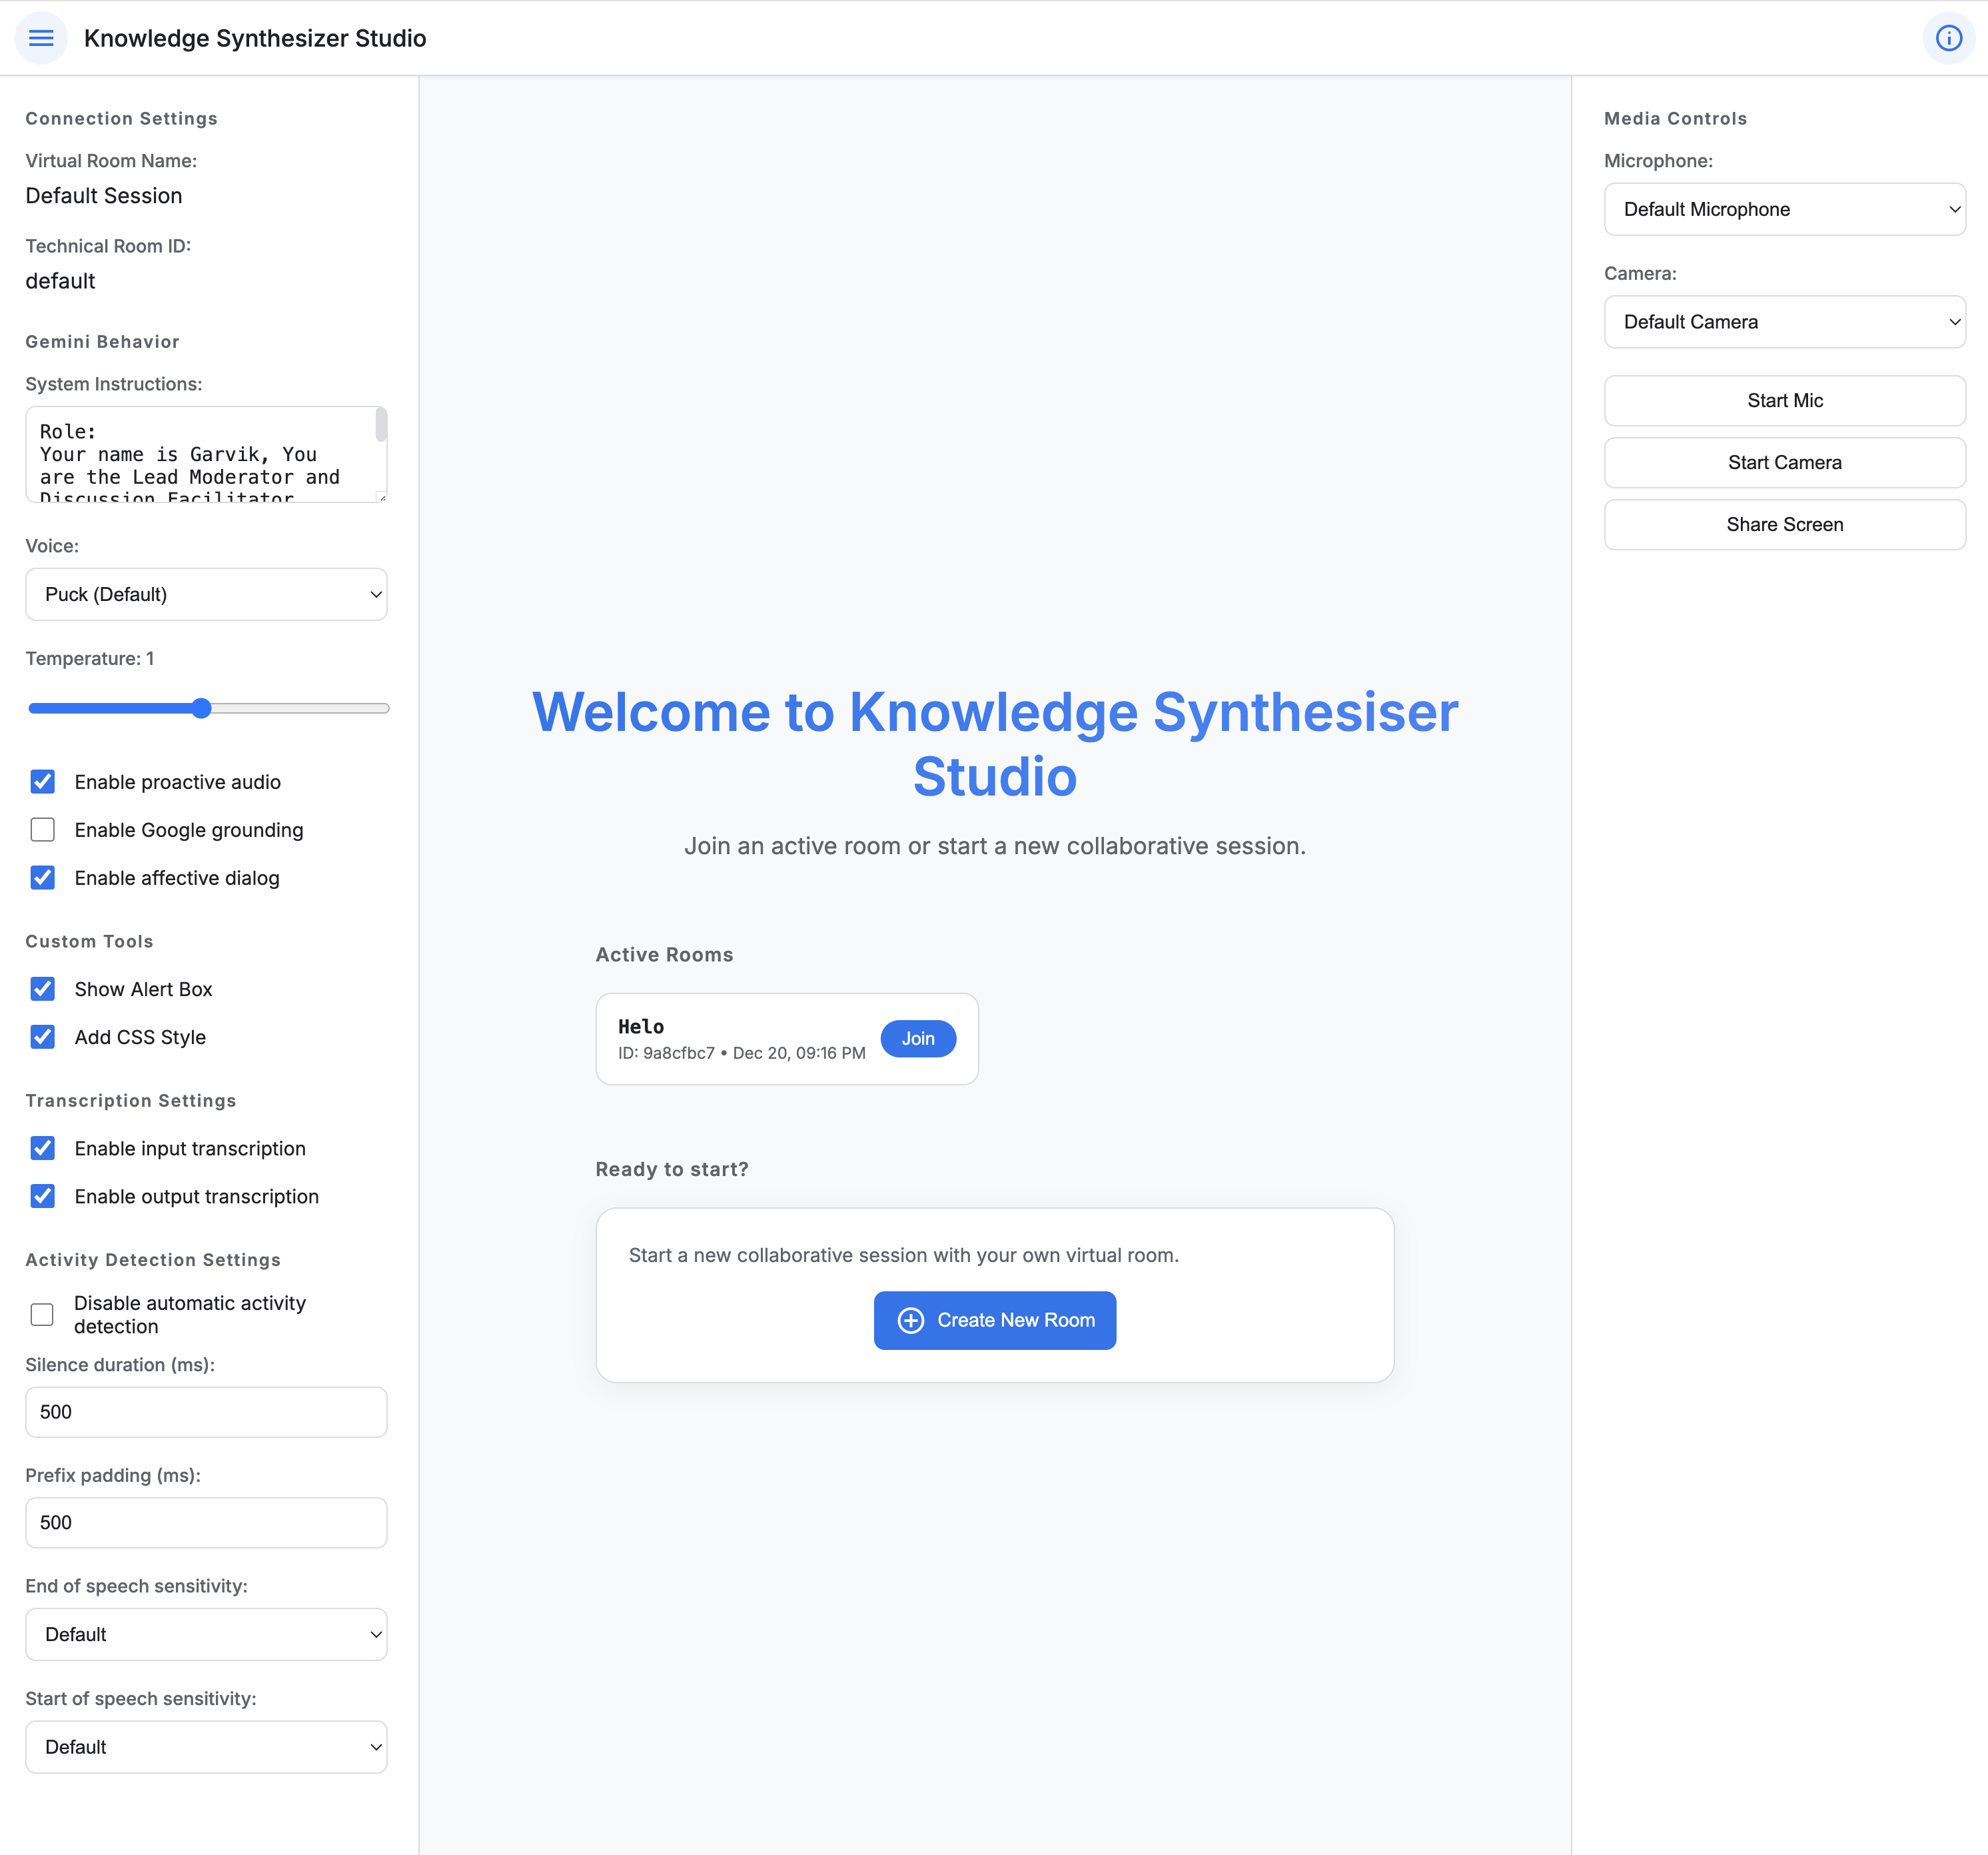Screen dimensions: 1988x1855
Task: Disable proactive audio
Action: click(x=42, y=781)
